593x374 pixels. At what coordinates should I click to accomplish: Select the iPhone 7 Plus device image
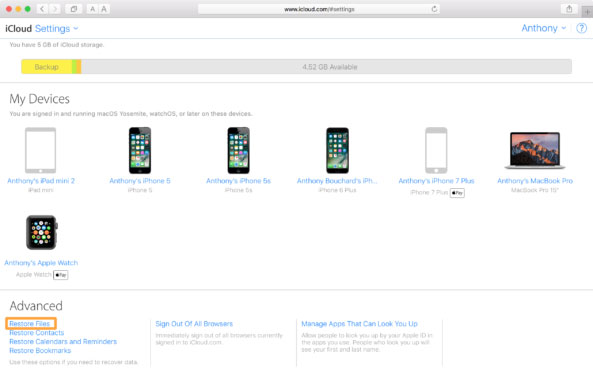coord(436,150)
